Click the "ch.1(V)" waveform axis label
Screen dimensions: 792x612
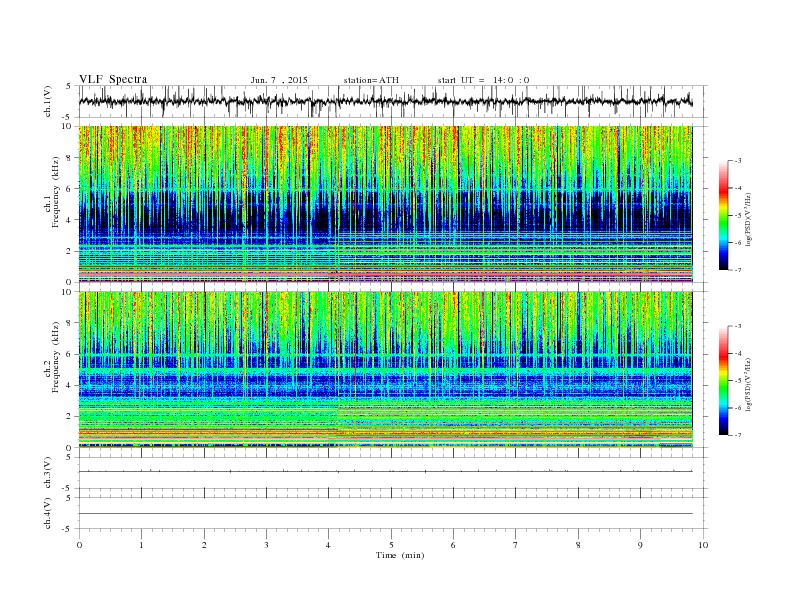pyautogui.click(x=48, y=101)
